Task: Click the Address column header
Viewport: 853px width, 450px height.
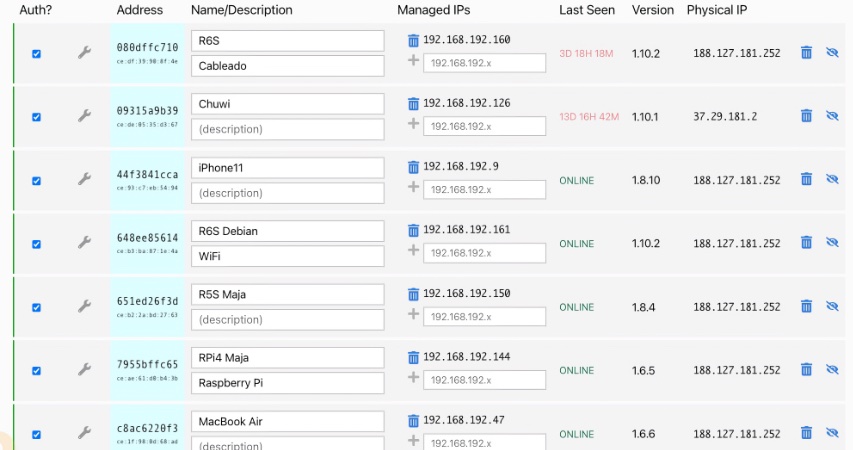Action: (x=140, y=10)
